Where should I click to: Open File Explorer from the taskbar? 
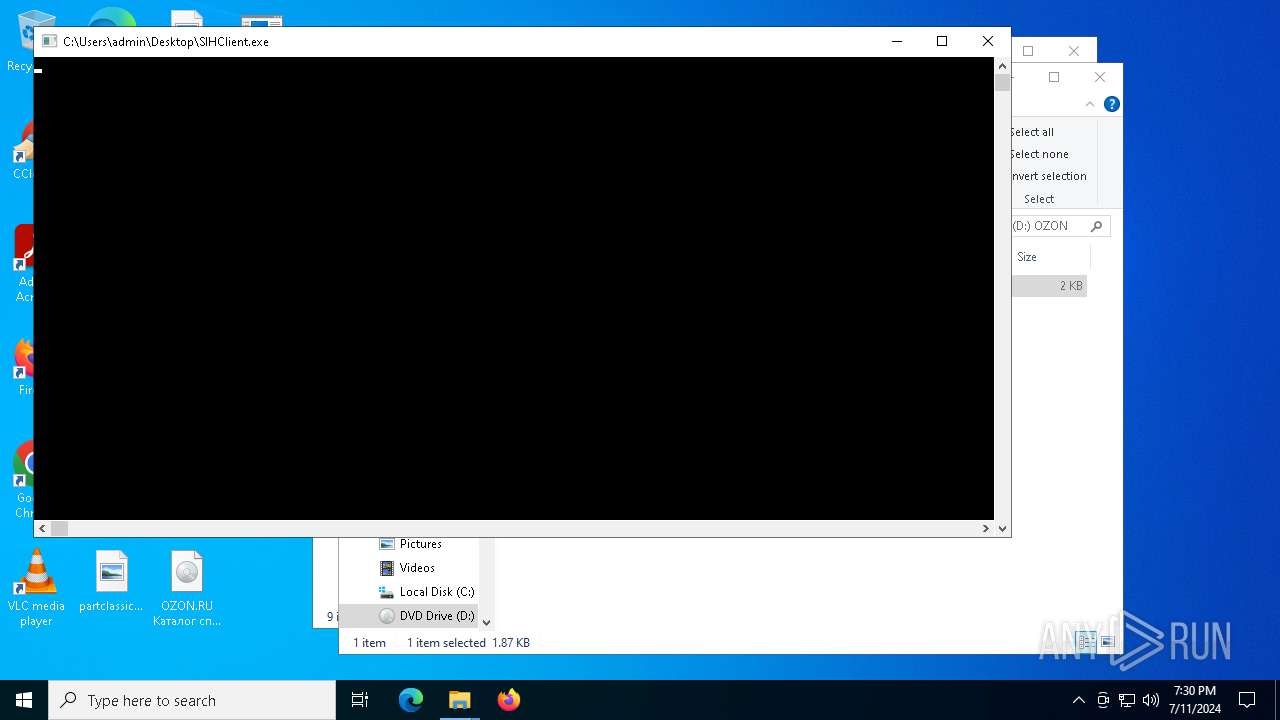pos(459,700)
